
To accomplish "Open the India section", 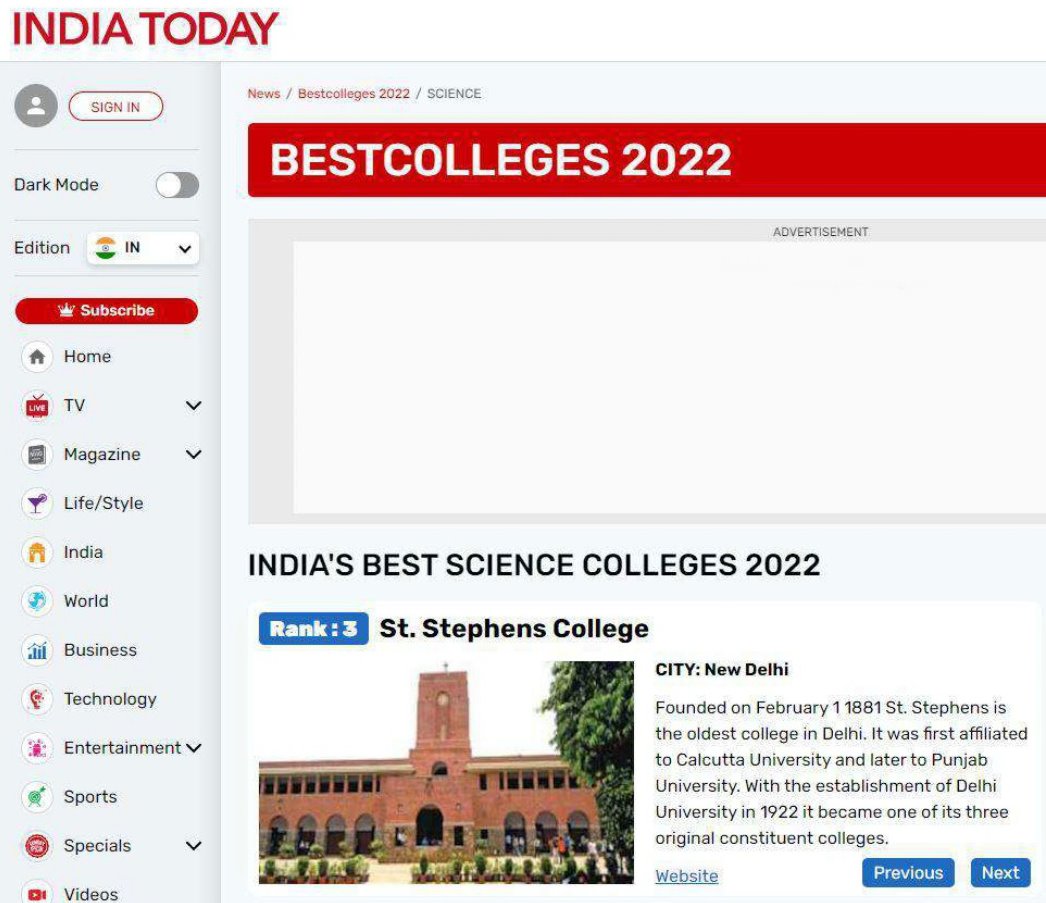I will pos(83,552).
